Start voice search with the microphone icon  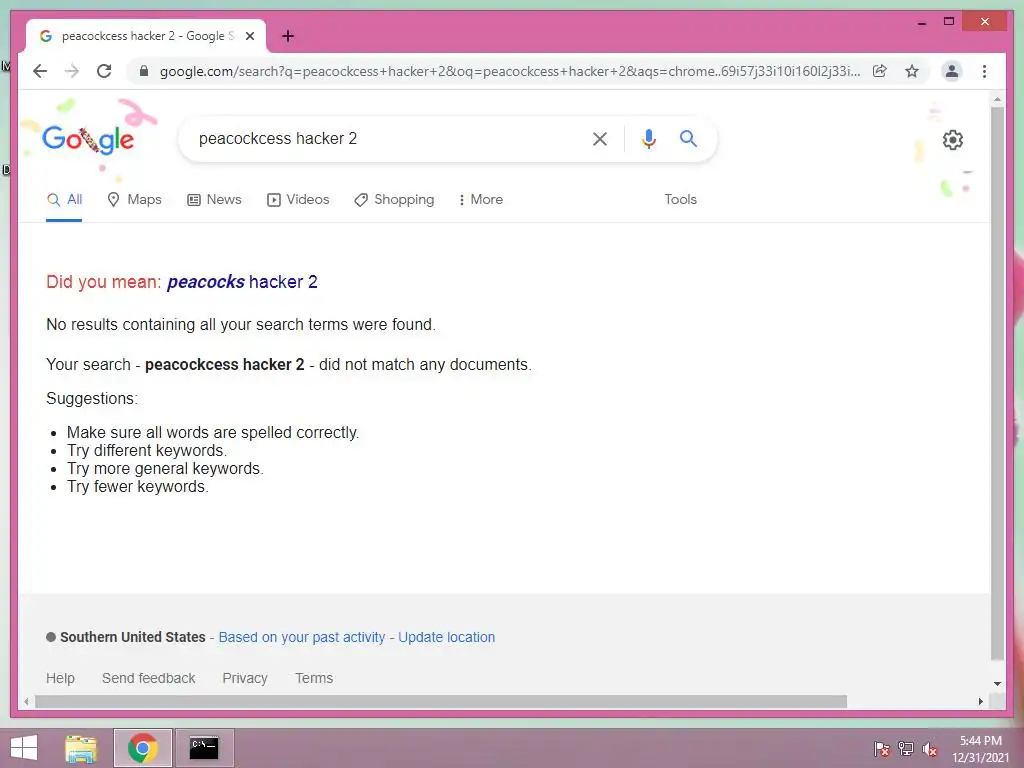click(x=648, y=139)
